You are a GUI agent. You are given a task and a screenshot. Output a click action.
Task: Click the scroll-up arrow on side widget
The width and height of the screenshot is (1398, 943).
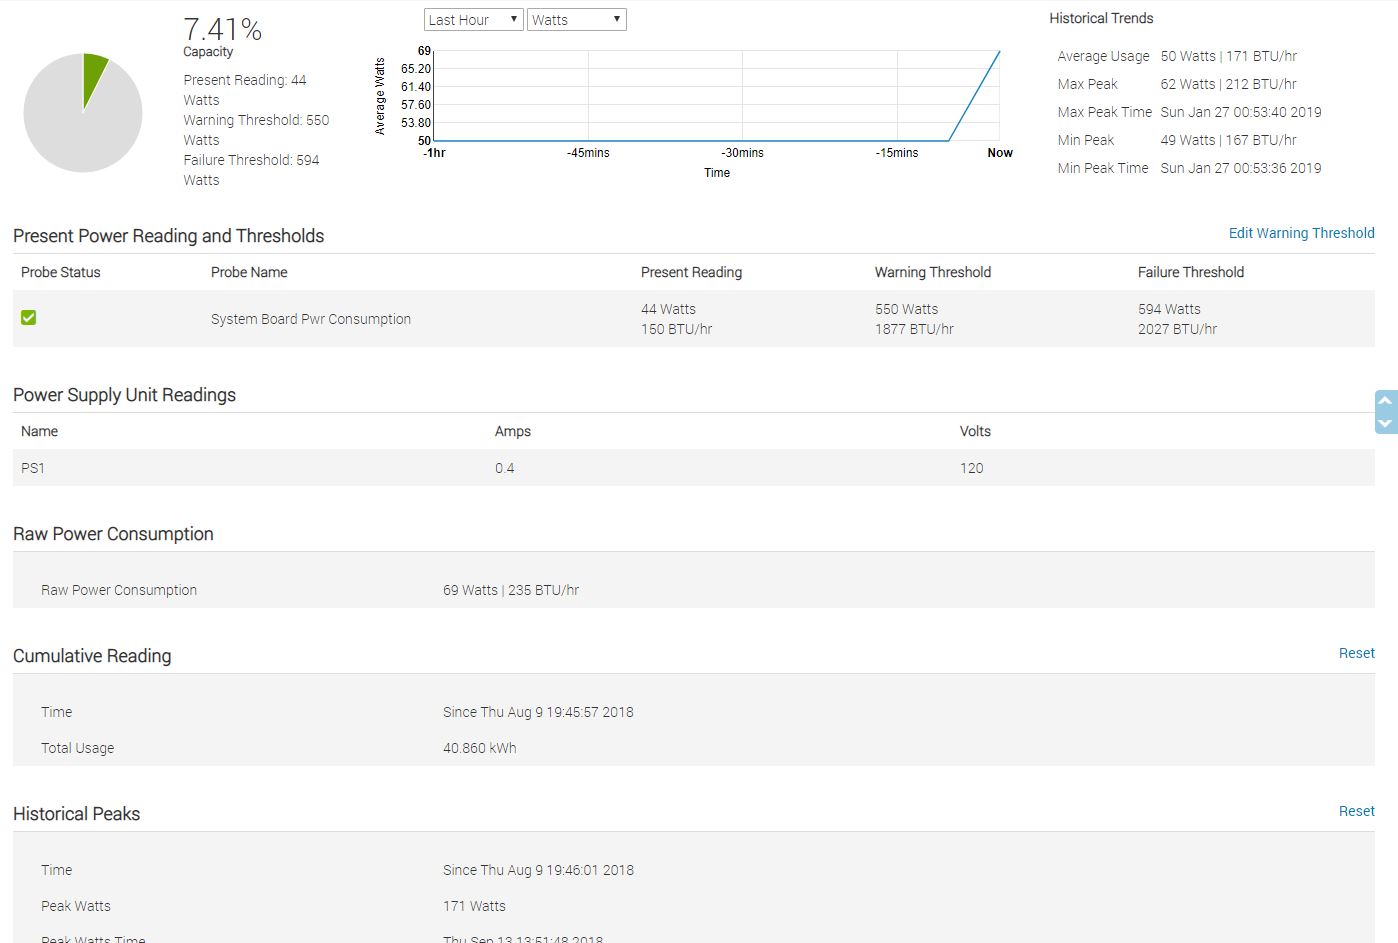pyautogui.click(x=1385, y=401)
